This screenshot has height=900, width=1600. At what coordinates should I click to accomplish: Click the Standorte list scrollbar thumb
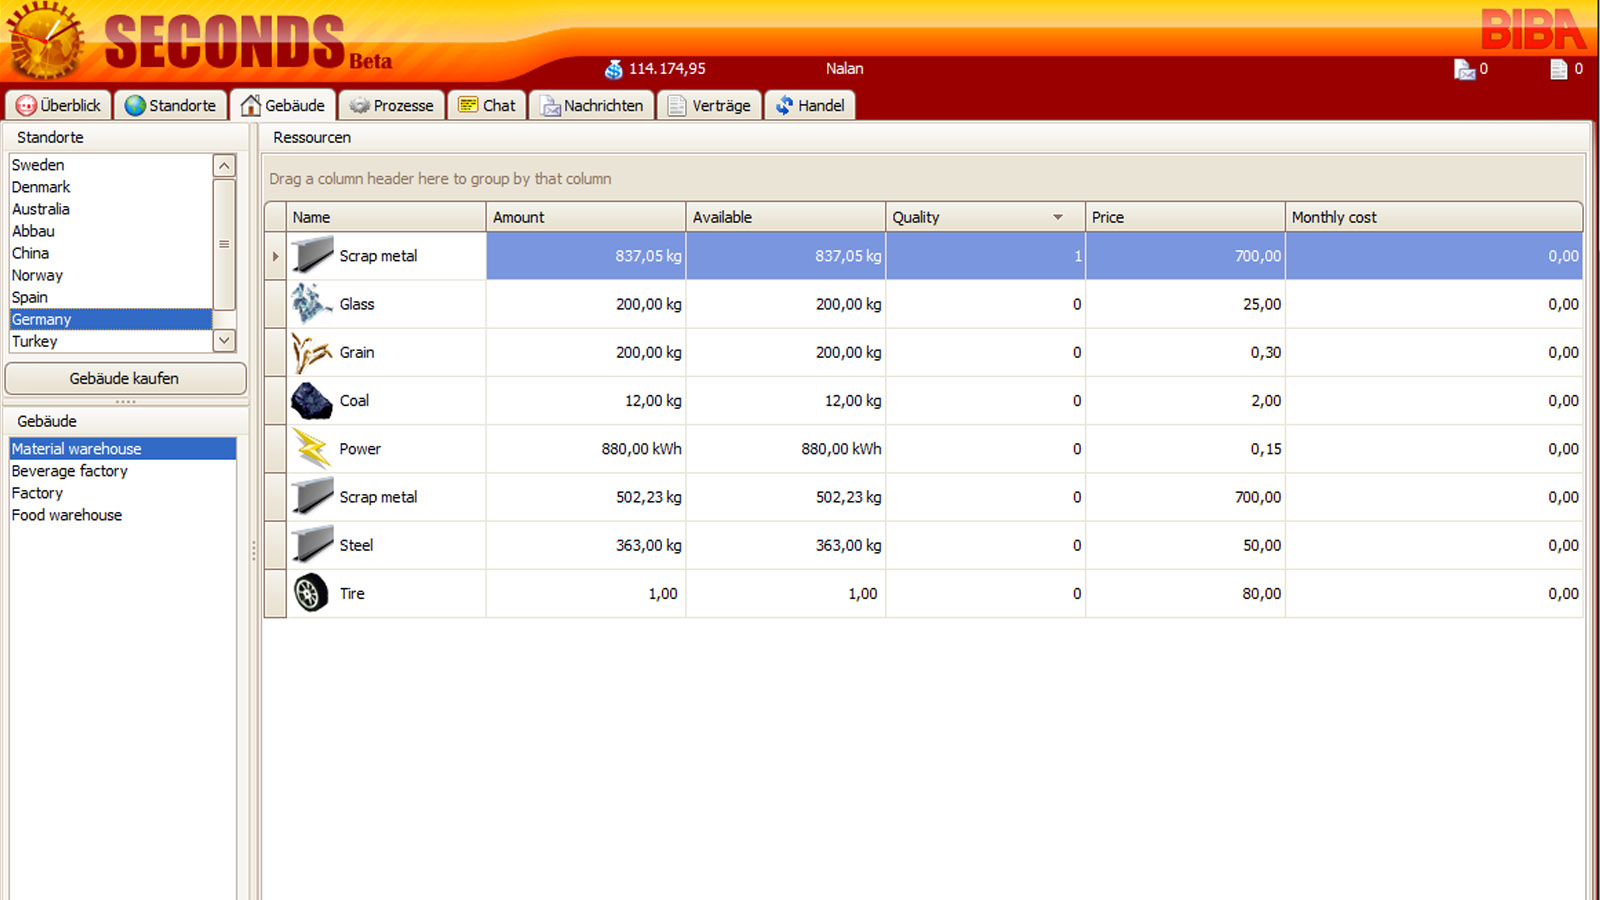pyautogui.click(x=224, y=244)
